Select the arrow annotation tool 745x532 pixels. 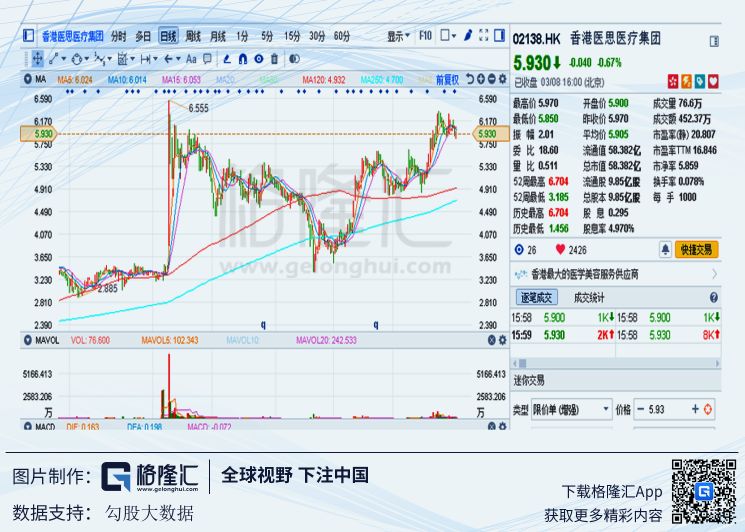click(x=168, y=59)
